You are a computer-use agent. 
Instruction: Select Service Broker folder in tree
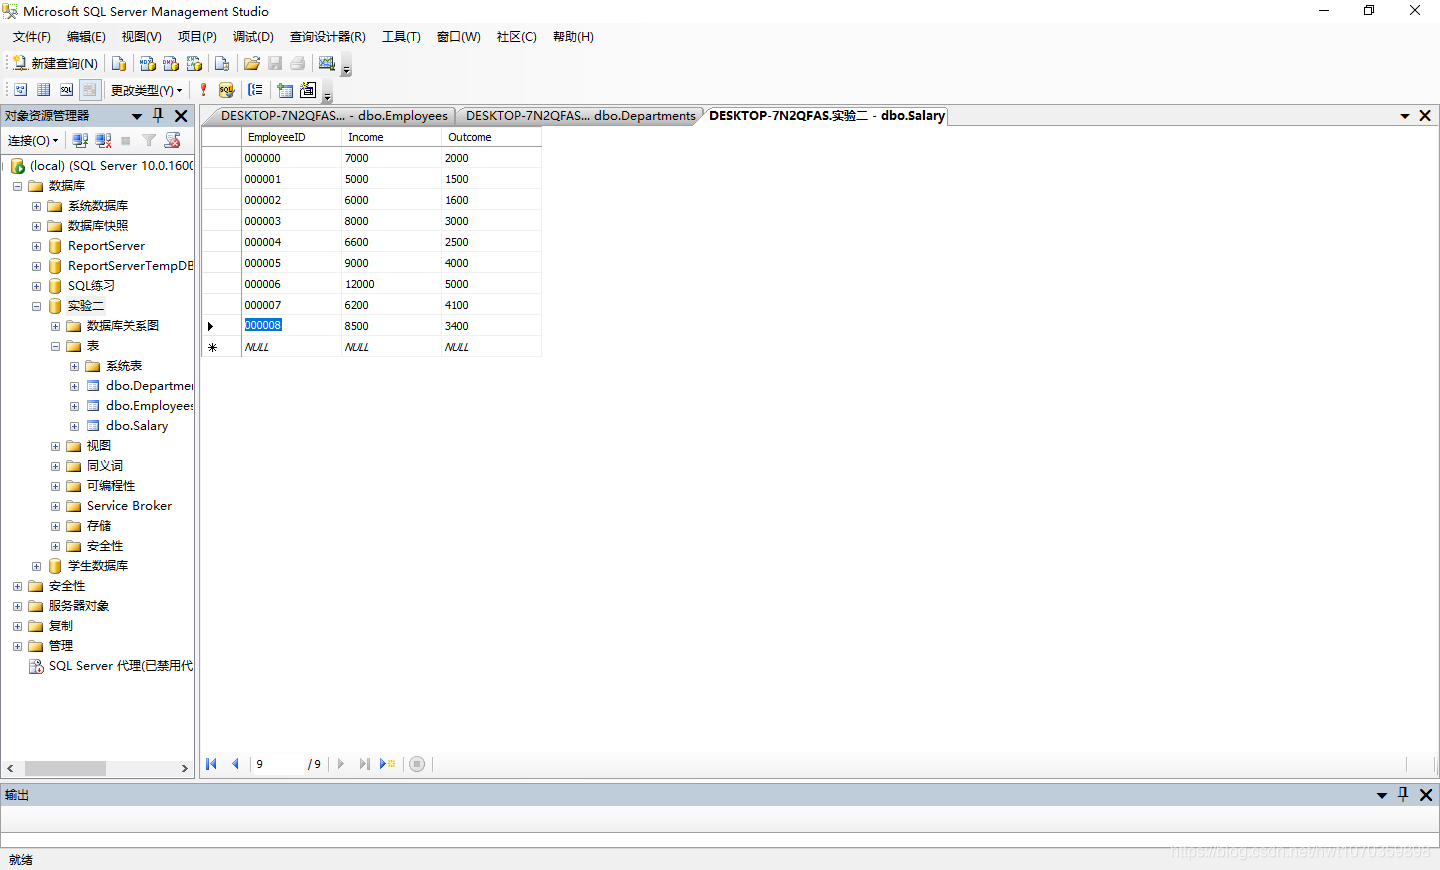129,506
